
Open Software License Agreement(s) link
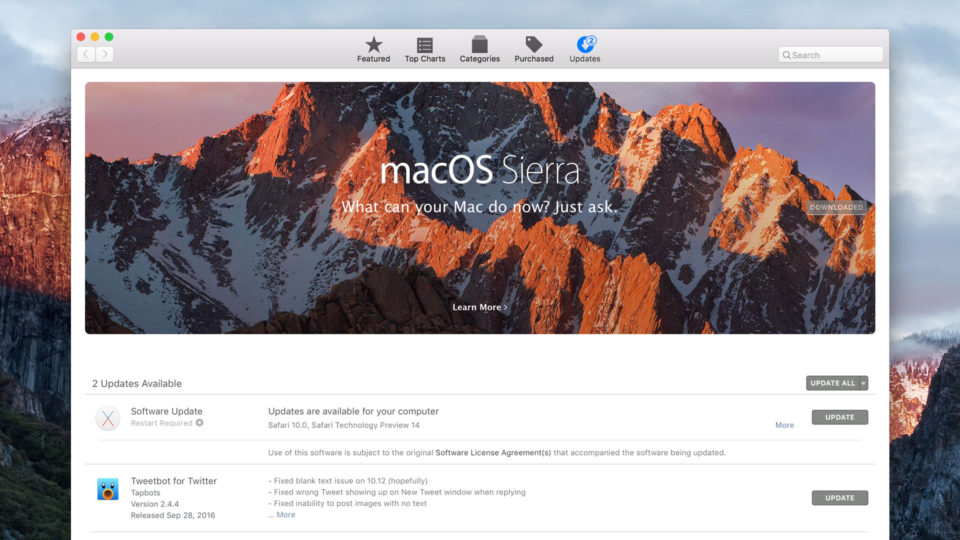point(493,452)
